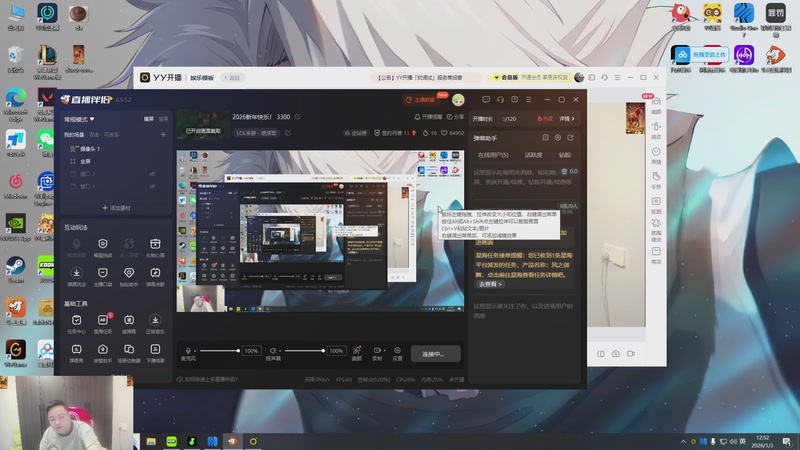Open File Explorer from taskbar
Viewport: 800px width, 450px height.
(151, 441)
